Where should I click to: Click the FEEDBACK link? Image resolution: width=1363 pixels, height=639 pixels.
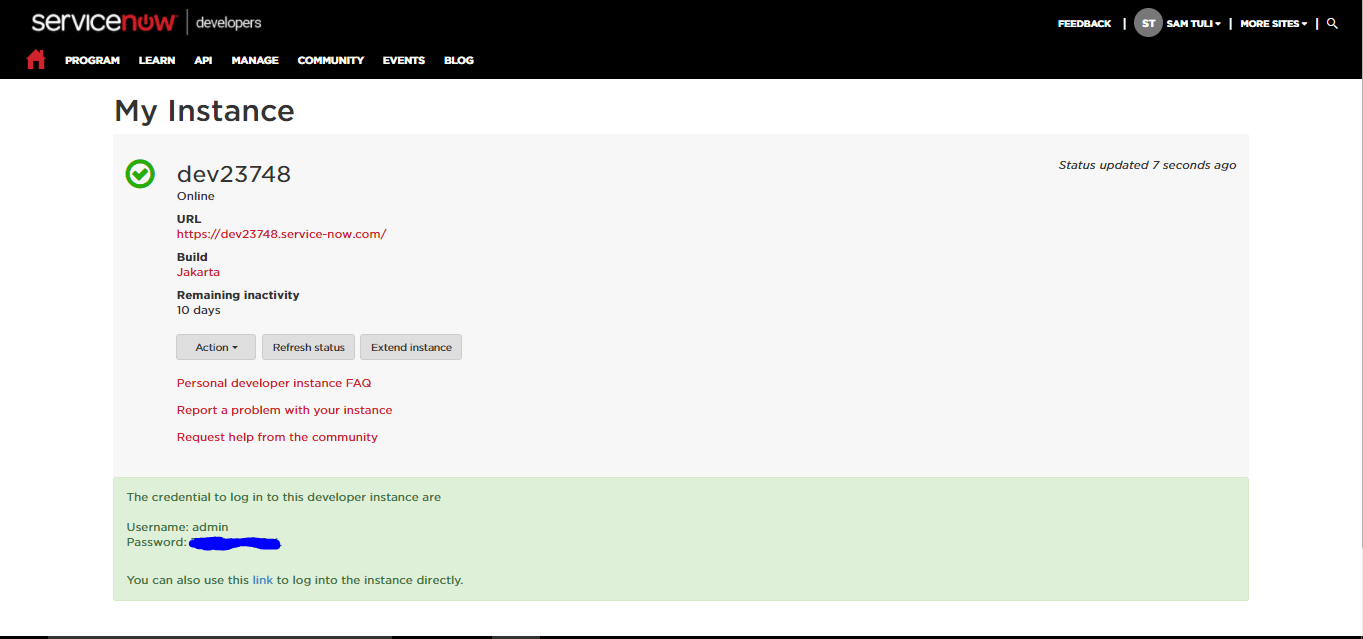pyautogui.click(x=1084, y=23)
